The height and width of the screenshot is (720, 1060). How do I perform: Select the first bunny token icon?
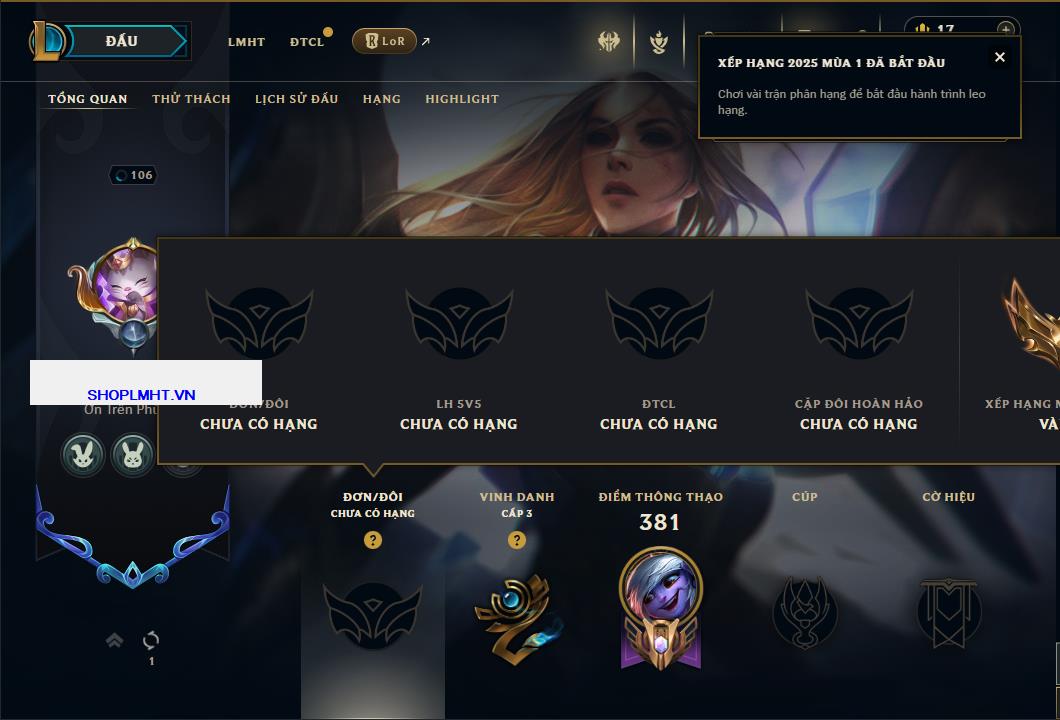coord(82,454)
